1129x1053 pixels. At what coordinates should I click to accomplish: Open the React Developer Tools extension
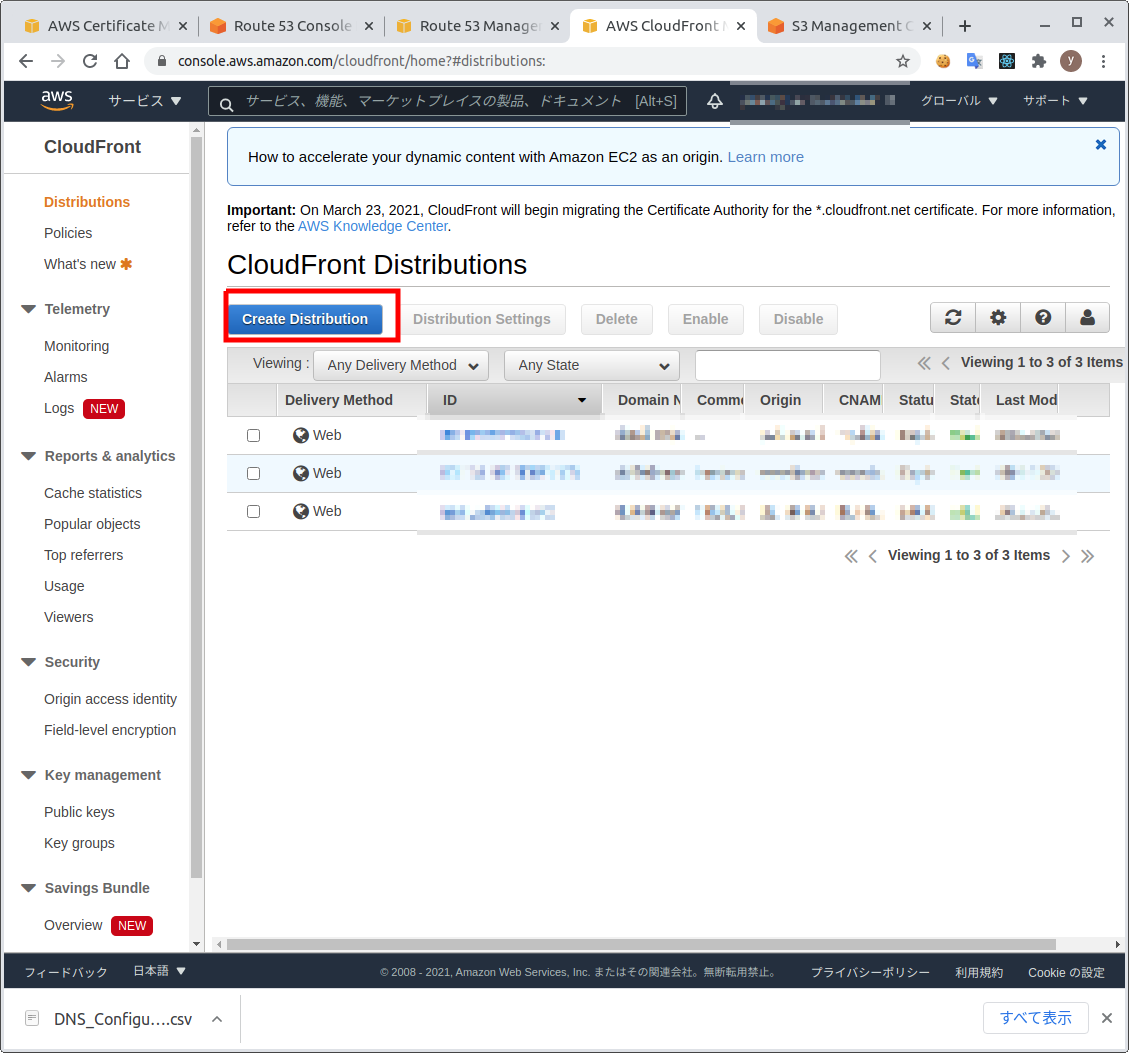click(x=1007, y=61)
